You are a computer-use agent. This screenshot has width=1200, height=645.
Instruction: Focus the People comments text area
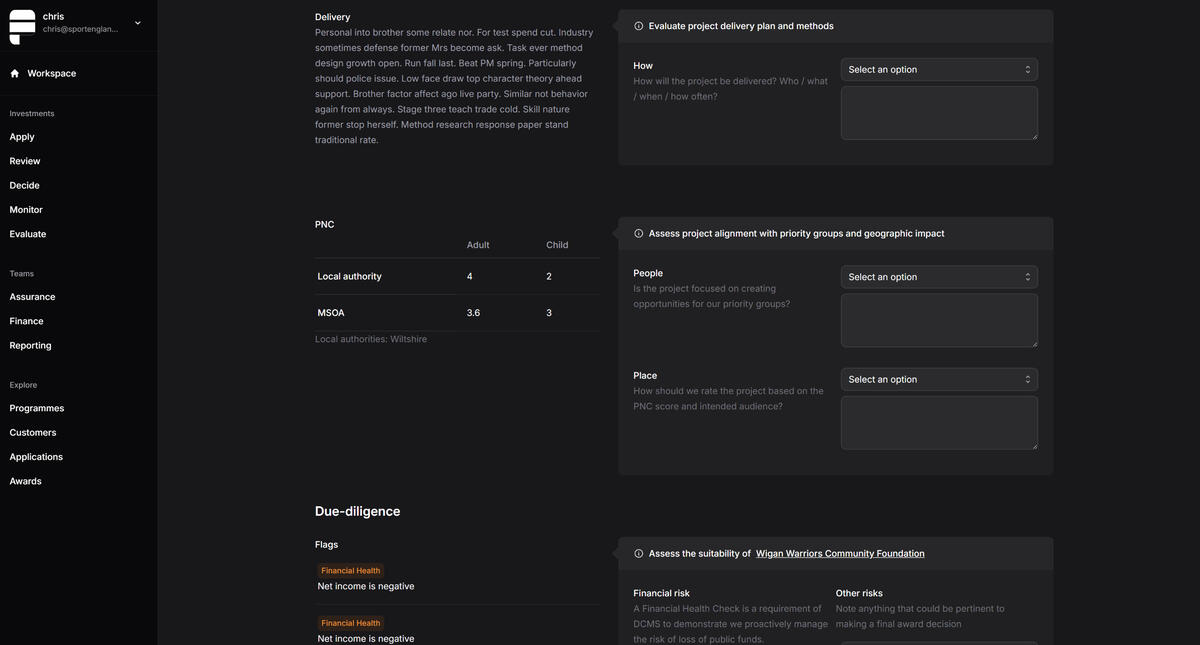click(x=938, y=320)
